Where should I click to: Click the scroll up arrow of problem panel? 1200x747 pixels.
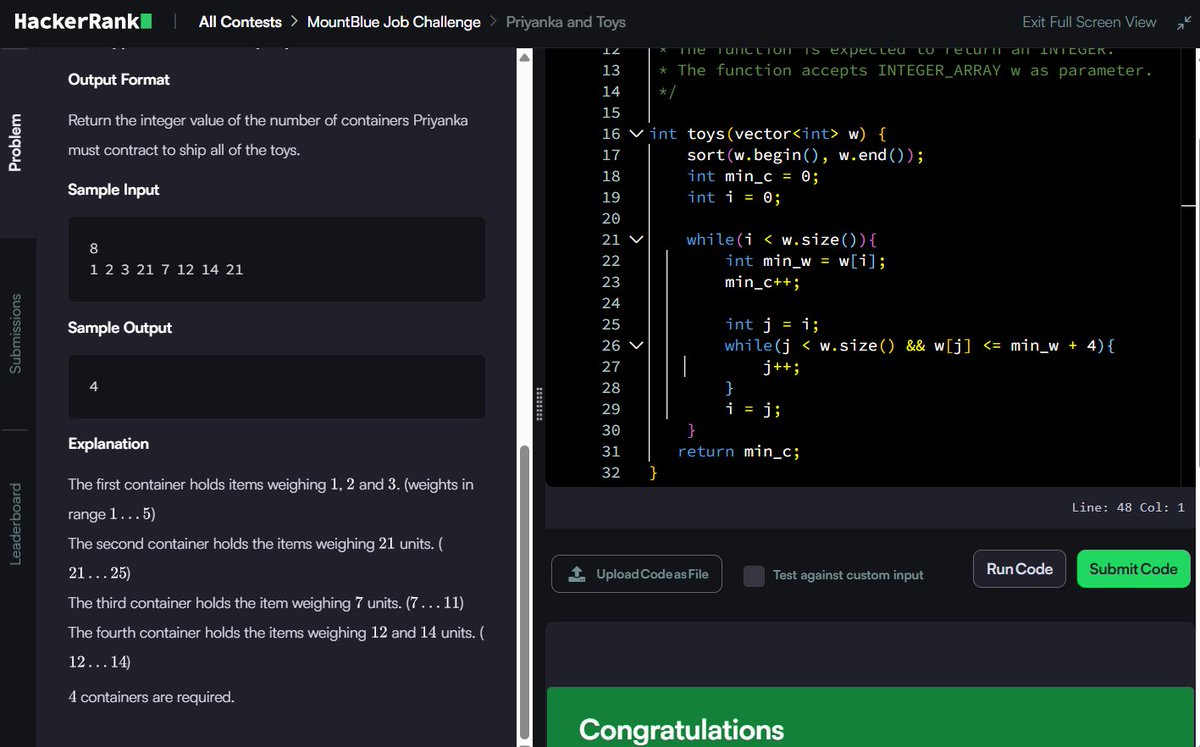pyautogui.click(x=525, y=56)
